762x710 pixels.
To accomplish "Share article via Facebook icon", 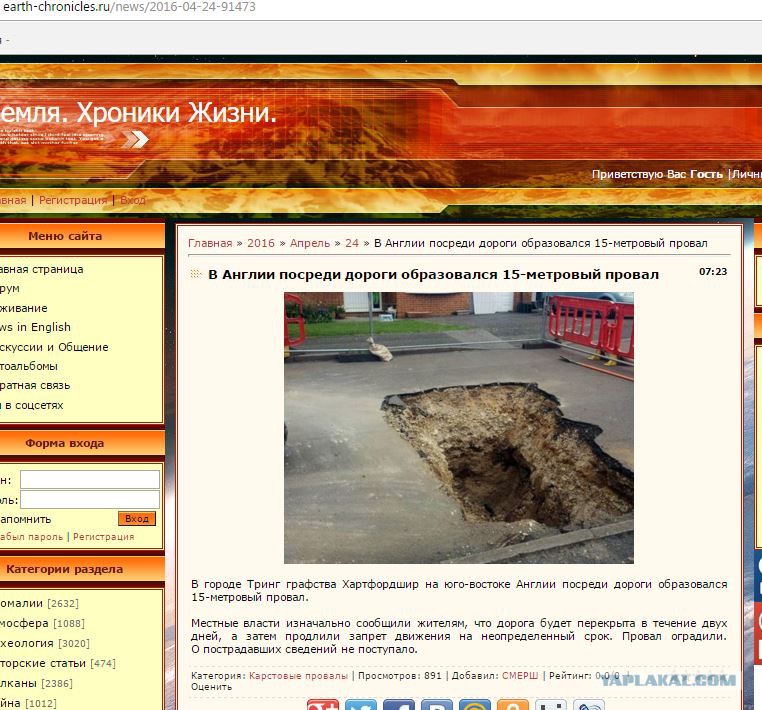I will coord(399,705).
